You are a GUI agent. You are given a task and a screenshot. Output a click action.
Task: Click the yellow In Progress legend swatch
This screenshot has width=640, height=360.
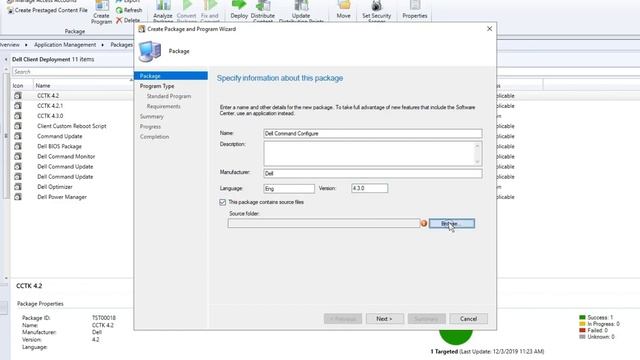click(582, 324)
